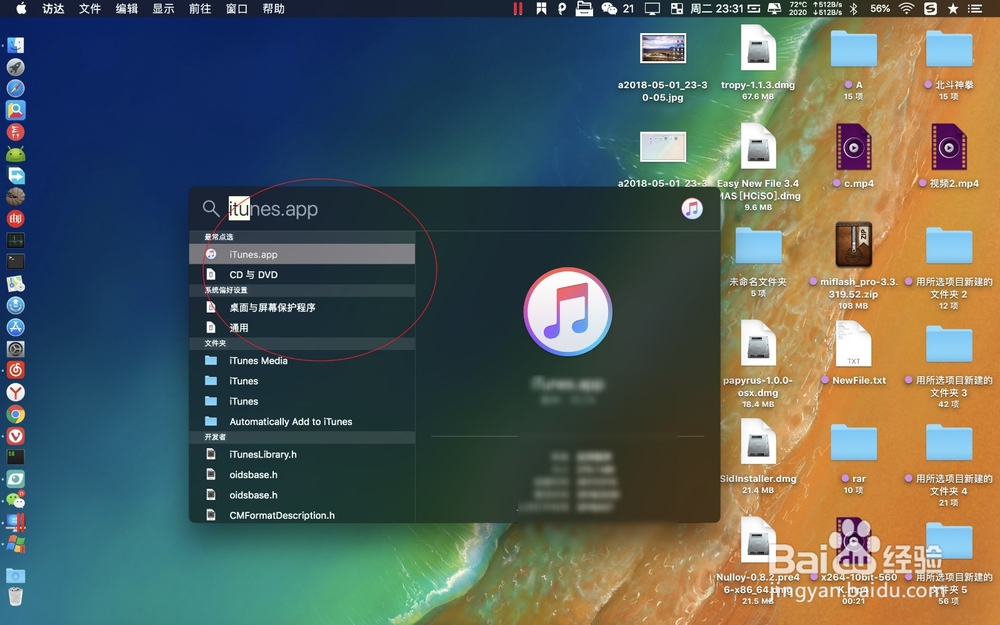
Task: Open the 显示 menu
Action: click(163, 8)
